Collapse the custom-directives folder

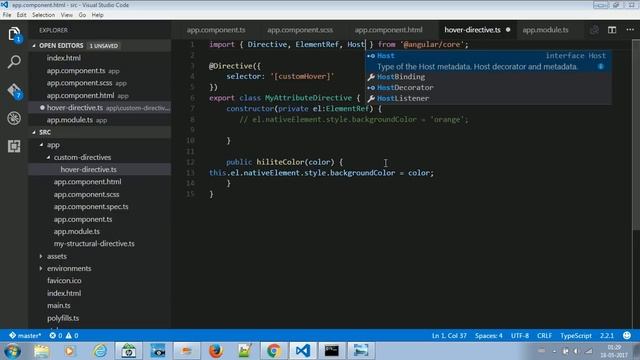[x=48, y=157]
